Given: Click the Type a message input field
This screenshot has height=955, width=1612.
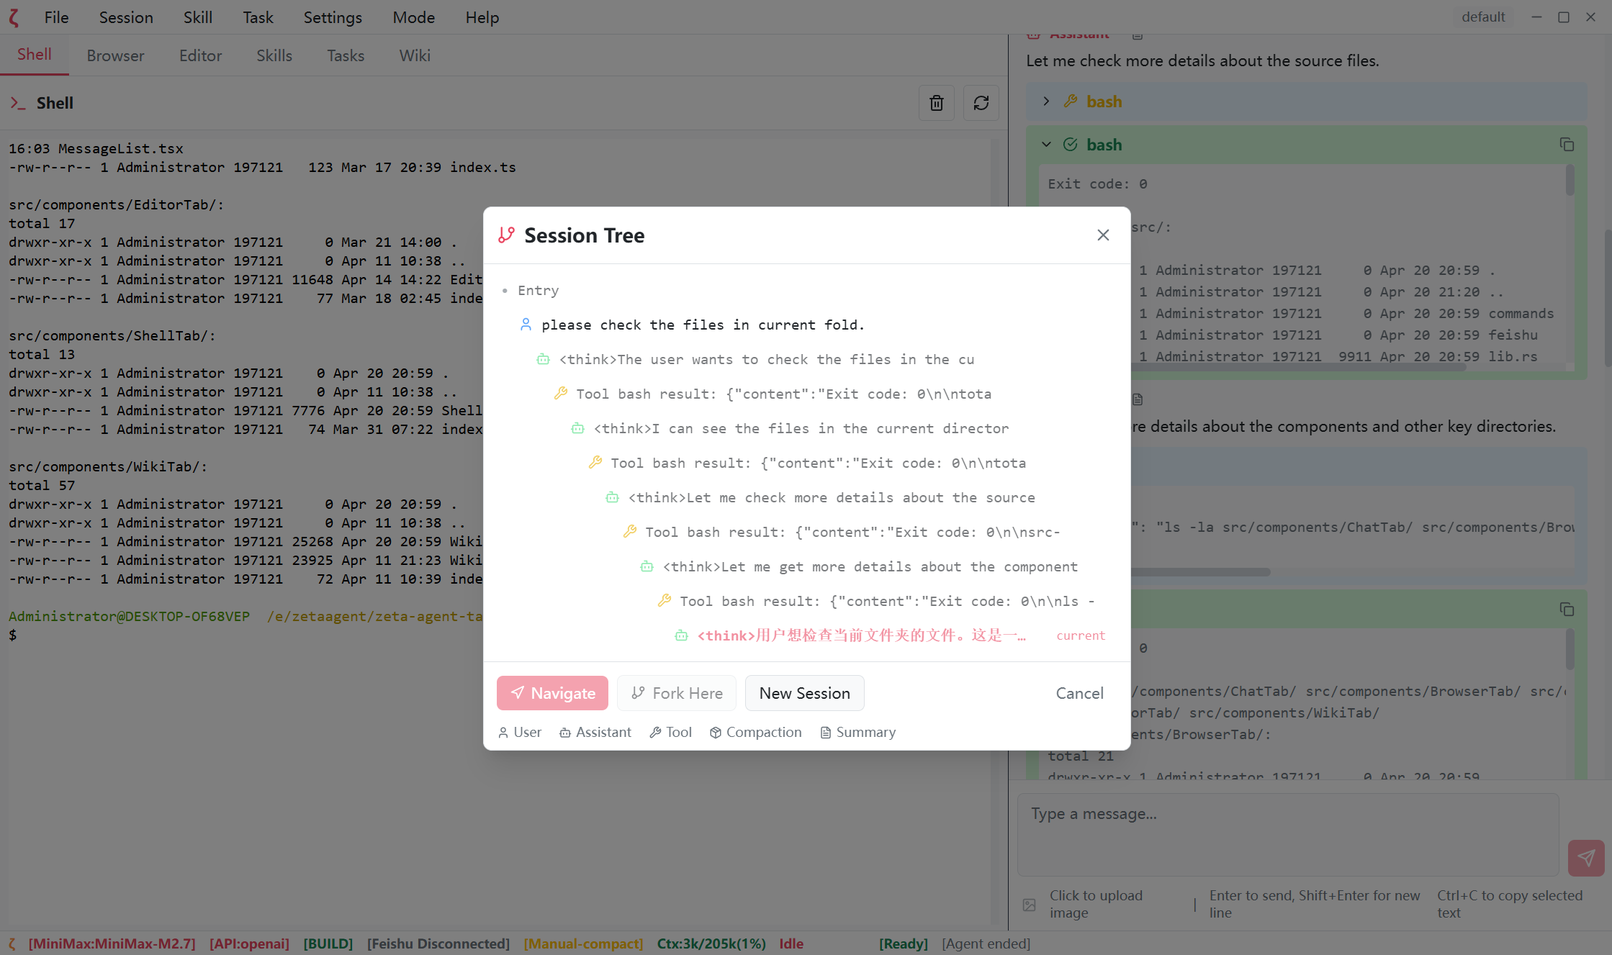Looking at the screenshot, I should tap(1287, 832).
